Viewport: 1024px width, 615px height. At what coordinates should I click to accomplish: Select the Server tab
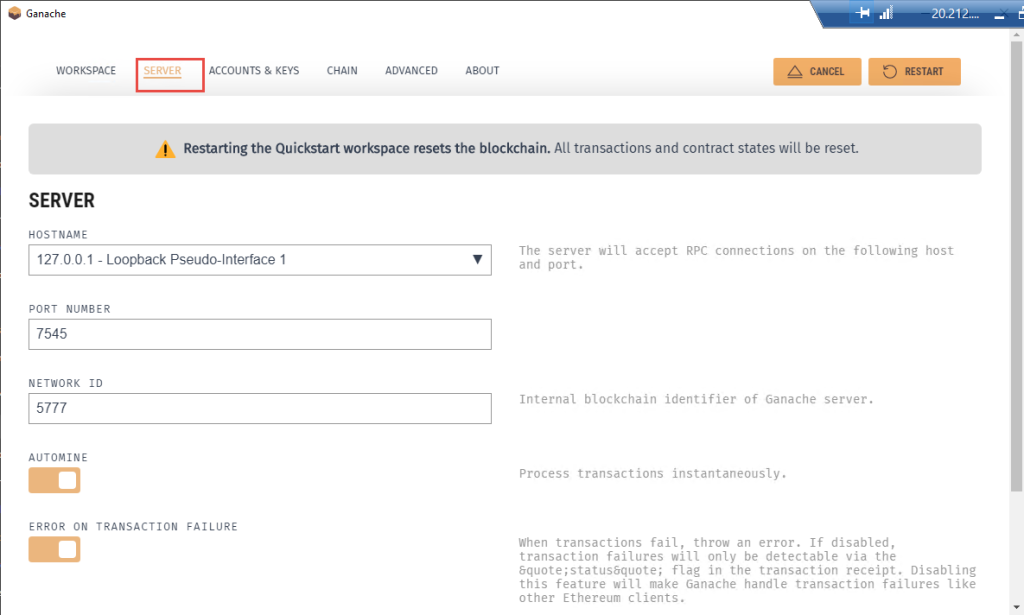(x=162, y=71)
